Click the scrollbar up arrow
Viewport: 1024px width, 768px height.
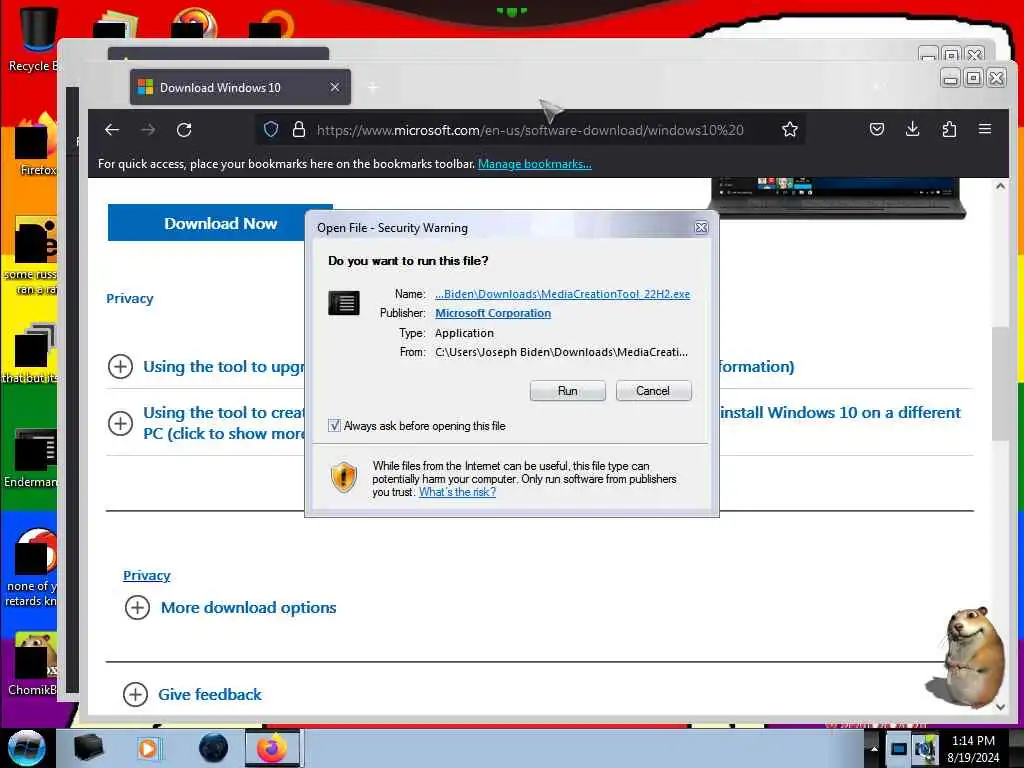pos(1000,186)
